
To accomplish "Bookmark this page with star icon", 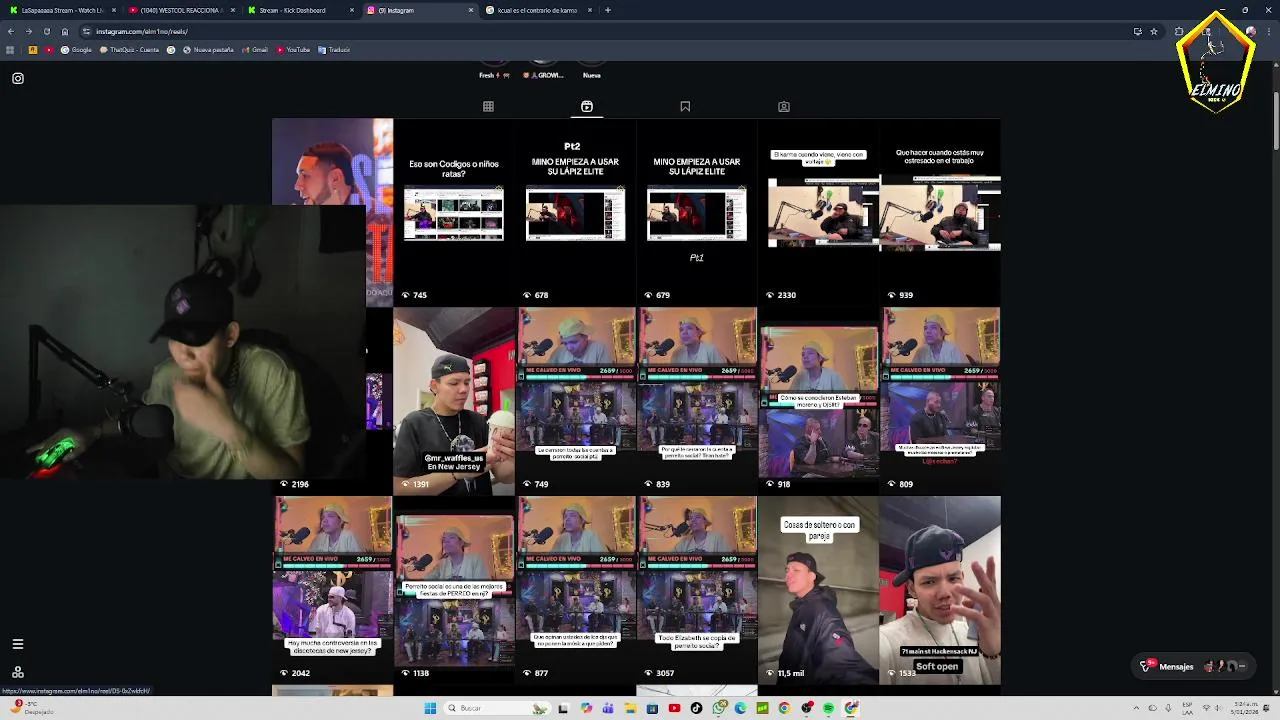I will 1154,31.
